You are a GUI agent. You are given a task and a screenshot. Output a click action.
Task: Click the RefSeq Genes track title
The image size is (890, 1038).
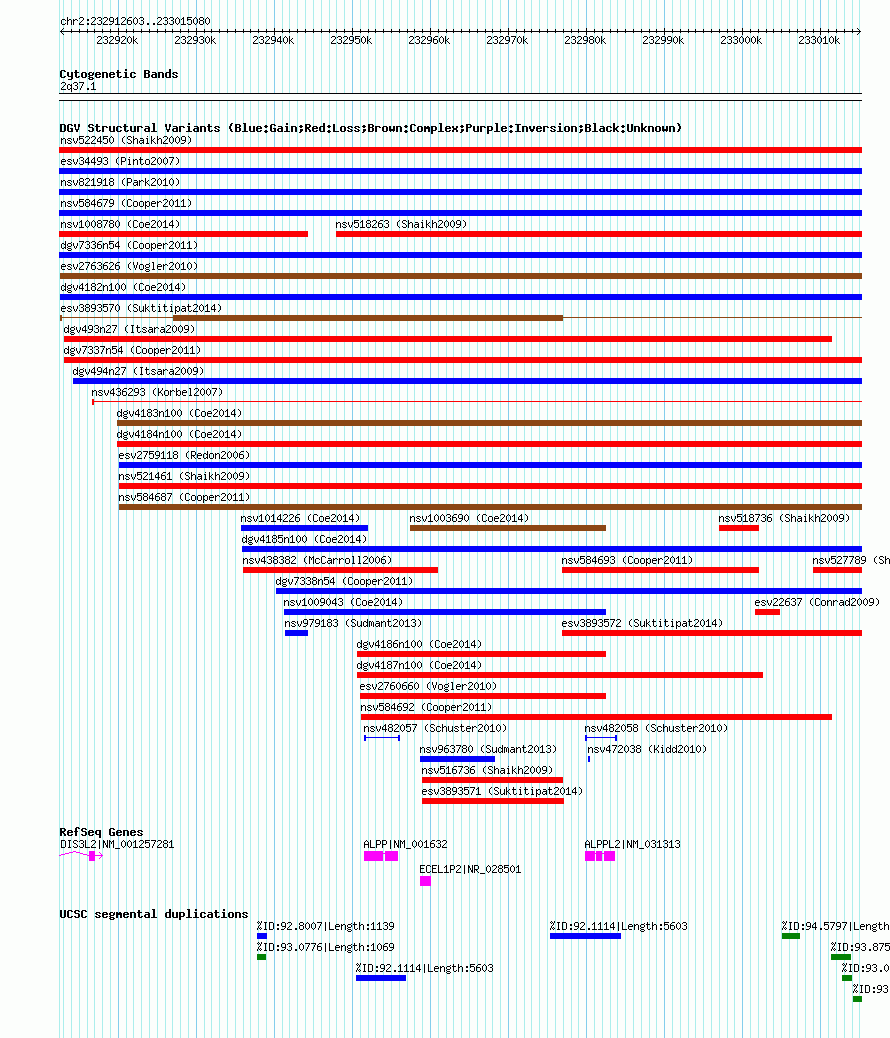(101, 832)
